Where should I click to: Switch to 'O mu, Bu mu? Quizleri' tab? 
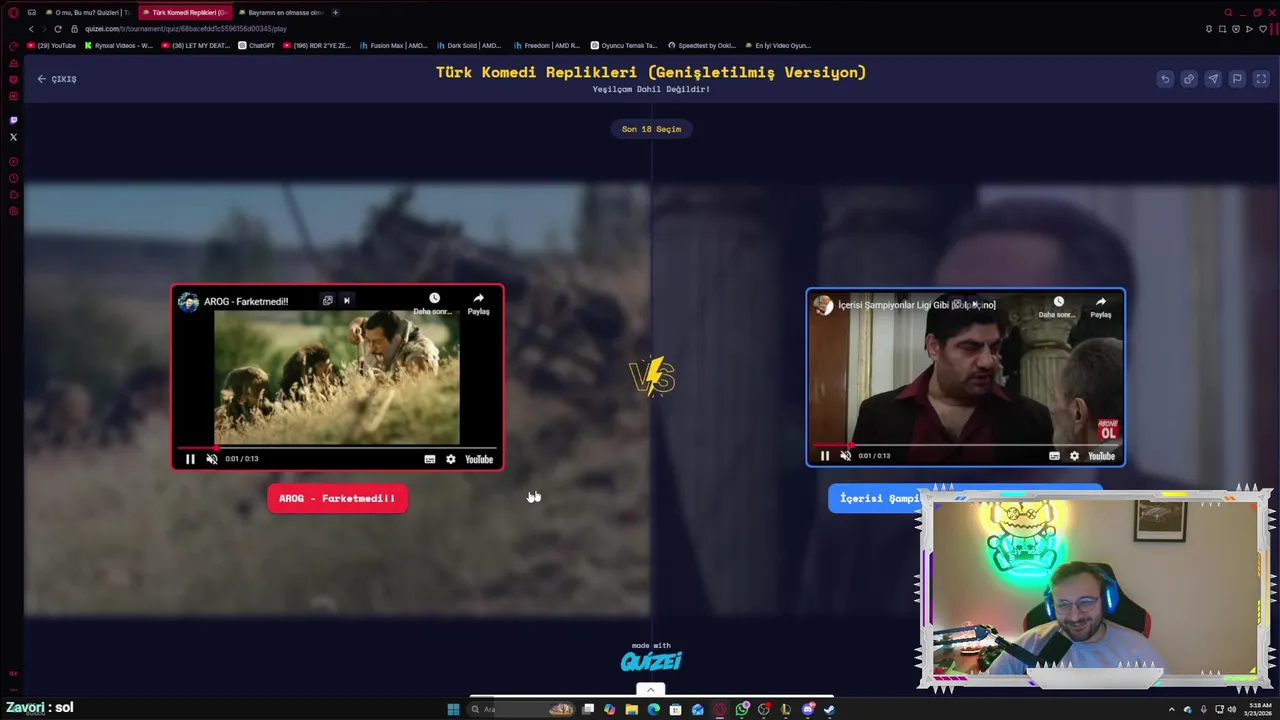tap(87, 12)
